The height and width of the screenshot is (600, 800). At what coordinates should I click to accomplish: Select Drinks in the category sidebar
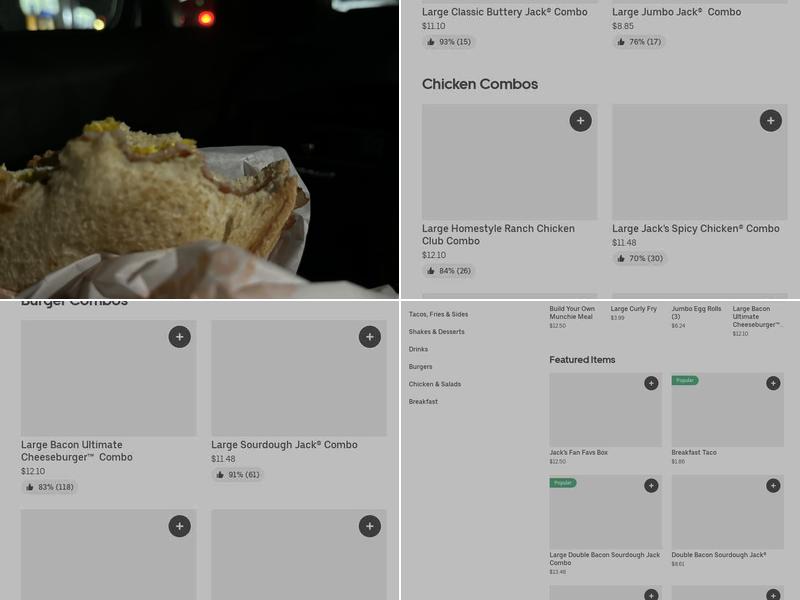418,349
